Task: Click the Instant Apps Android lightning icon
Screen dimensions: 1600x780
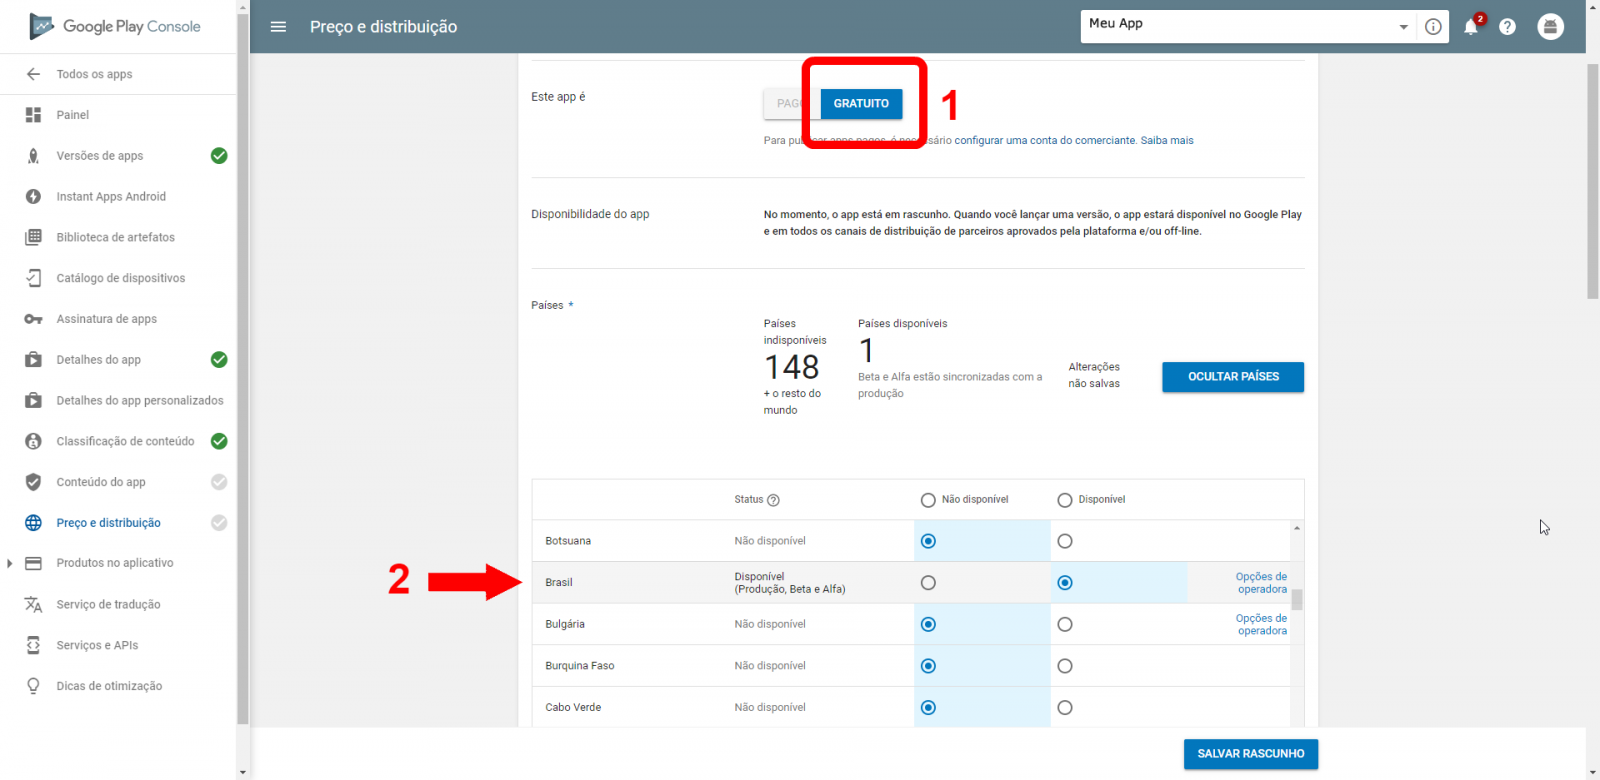Action: (x=33, y=197)
